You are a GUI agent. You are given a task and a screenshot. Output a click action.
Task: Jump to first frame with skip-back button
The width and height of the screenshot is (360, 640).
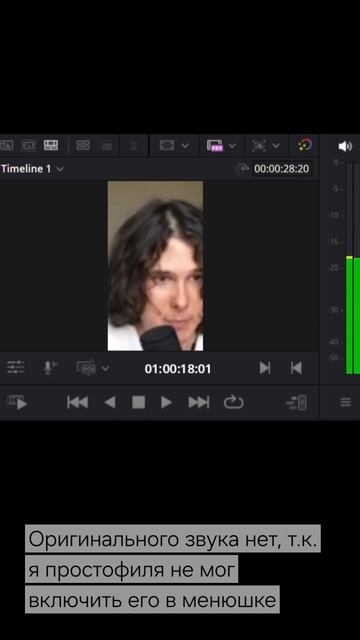coord(78,402)
